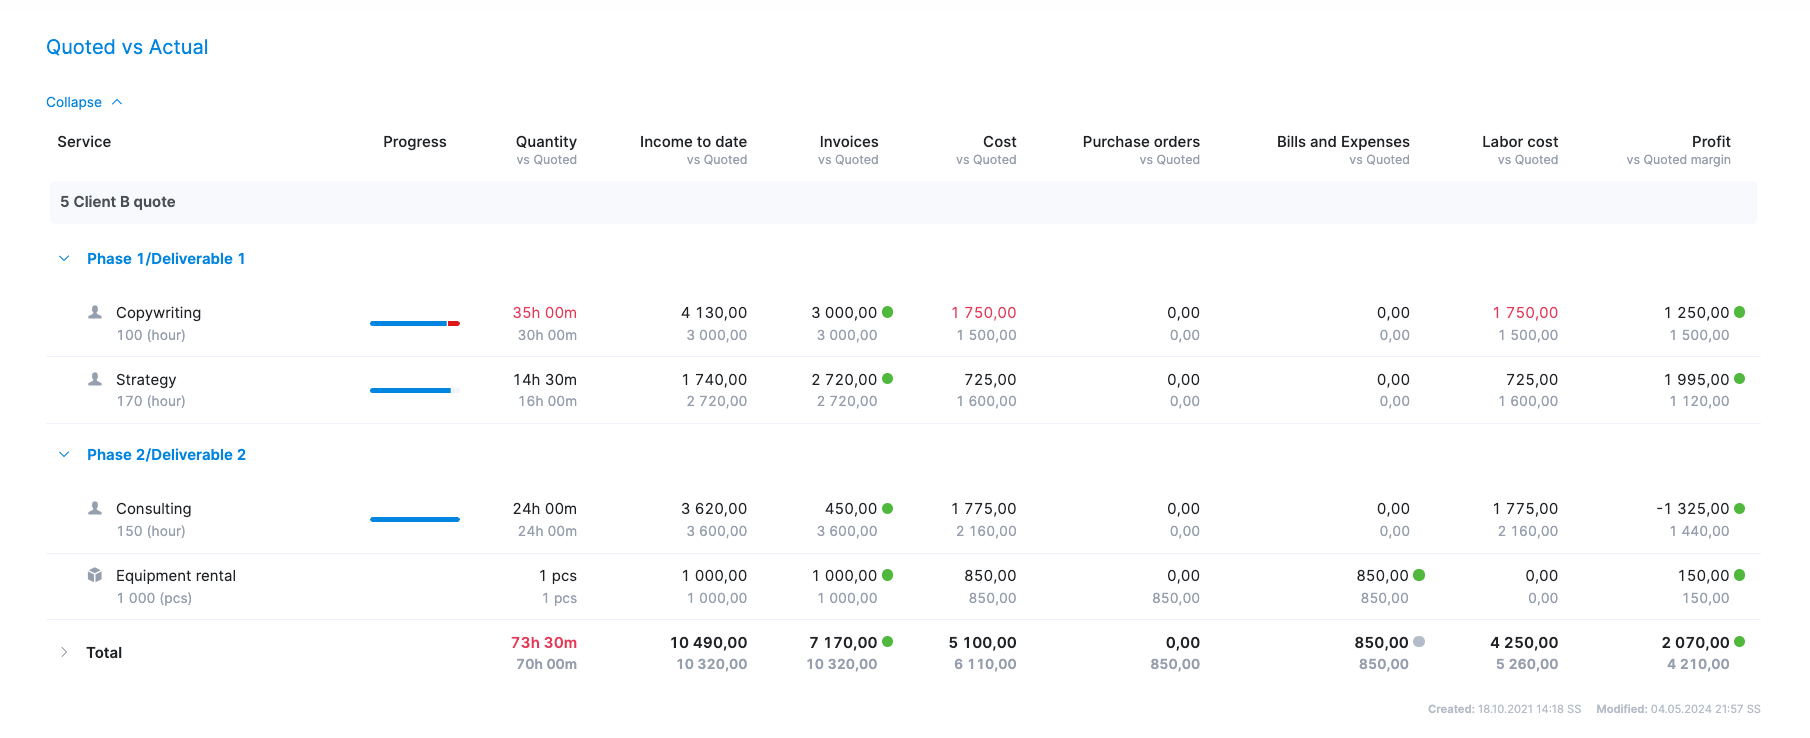Click the person icon beside Copywriting
The height and width of the screenshot is (738, 1810).
coord(95,312)
